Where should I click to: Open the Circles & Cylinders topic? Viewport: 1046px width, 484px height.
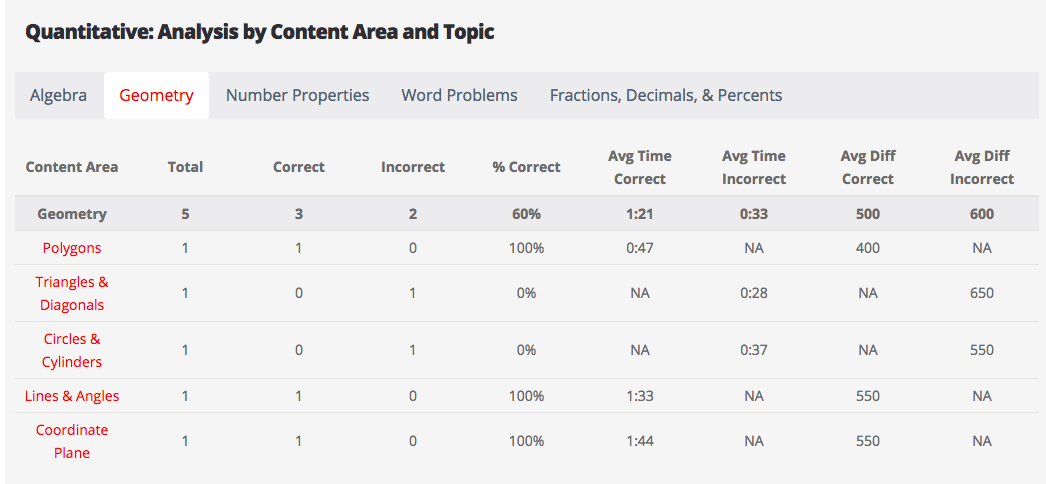(72, 350)
